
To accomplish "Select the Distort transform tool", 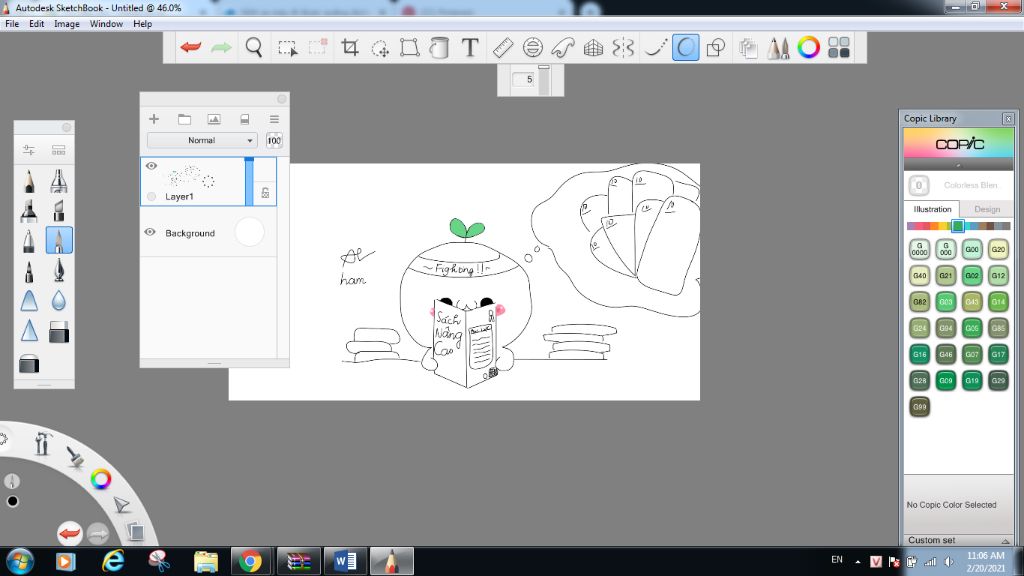I will click(409, 48).
